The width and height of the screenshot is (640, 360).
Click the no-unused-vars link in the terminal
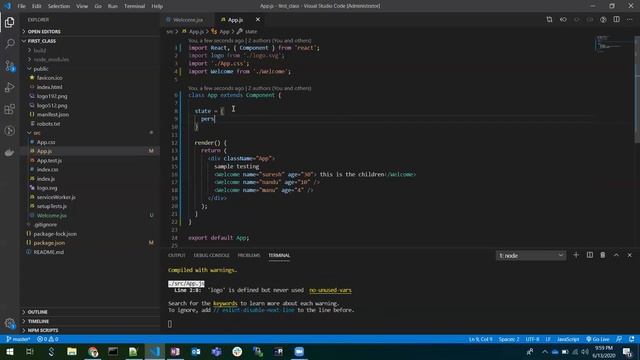coord(330,290)
